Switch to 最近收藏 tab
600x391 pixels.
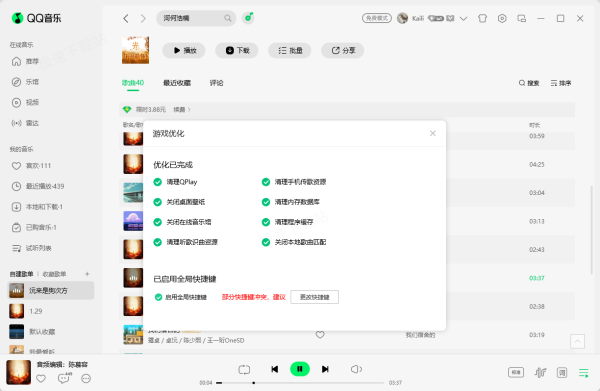coord(177,83)
